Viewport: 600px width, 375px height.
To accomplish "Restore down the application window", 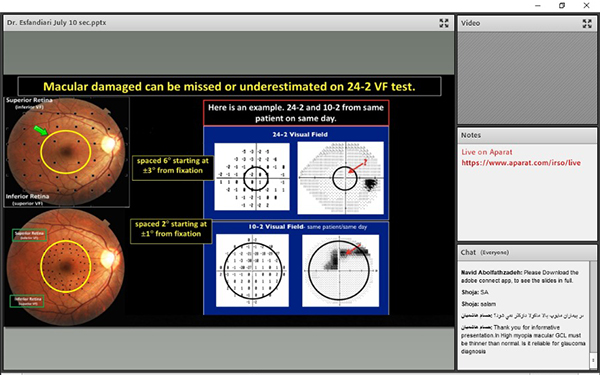I will tap(562, 5).
